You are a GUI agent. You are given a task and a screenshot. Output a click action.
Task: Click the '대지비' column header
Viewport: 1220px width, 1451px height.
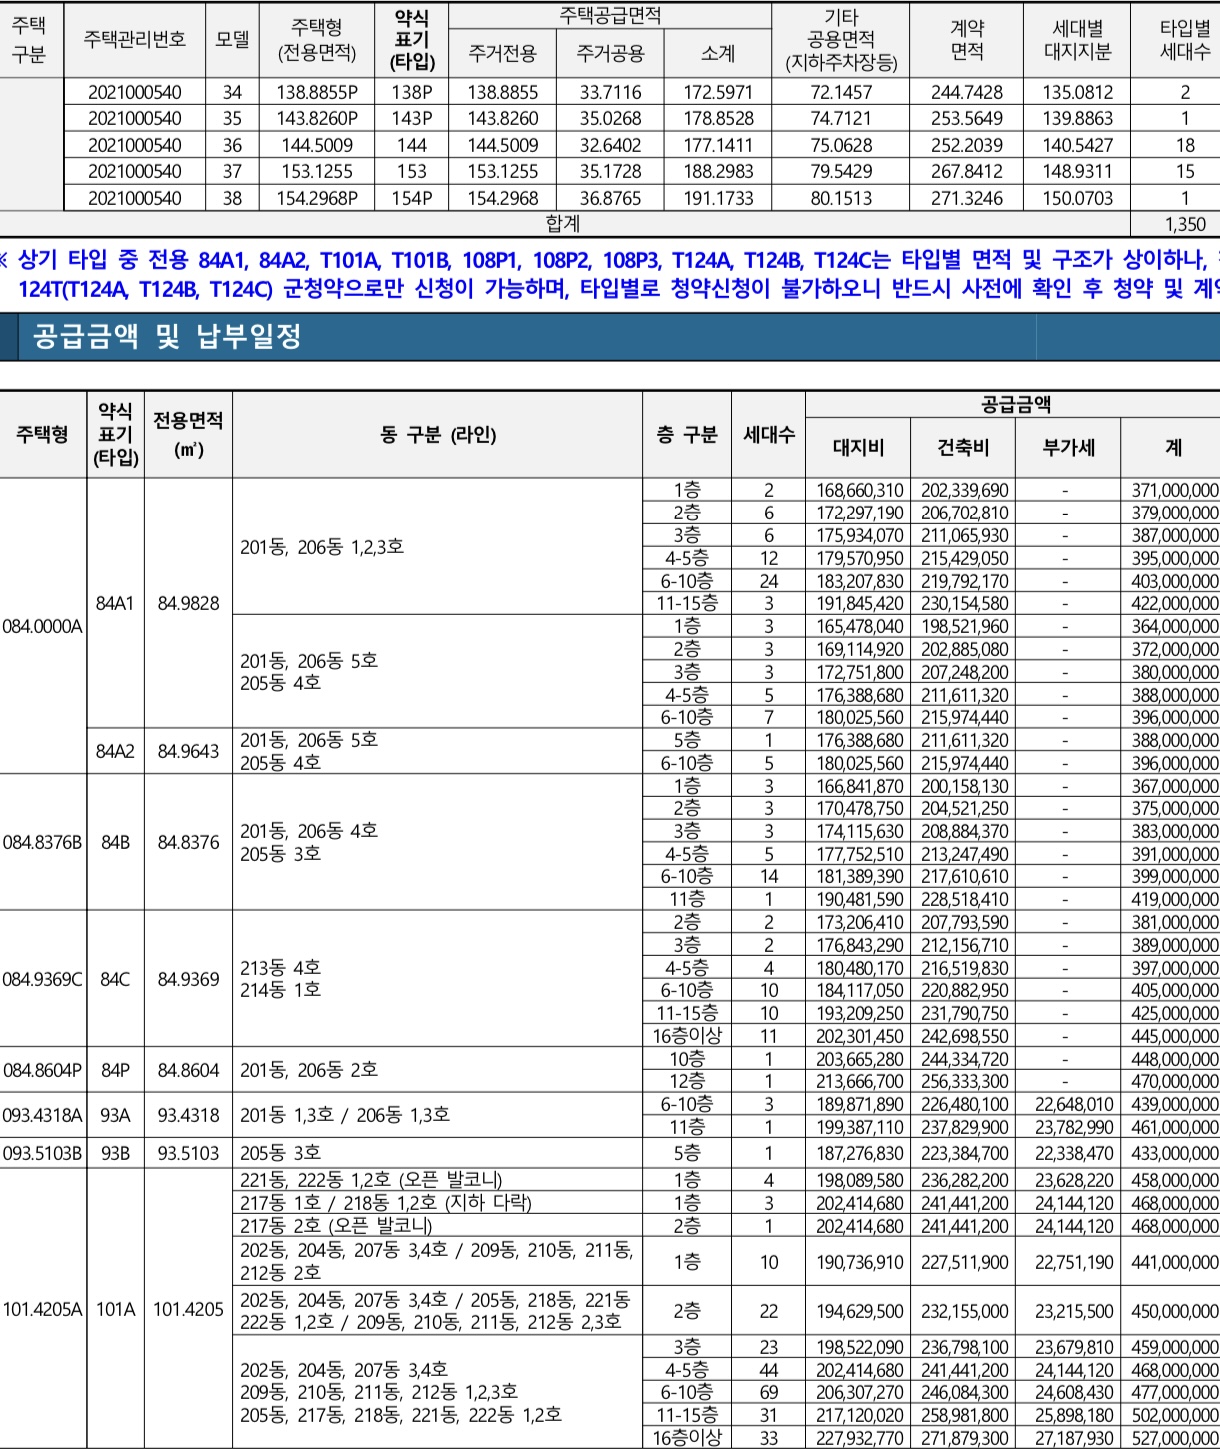point(858,447)
